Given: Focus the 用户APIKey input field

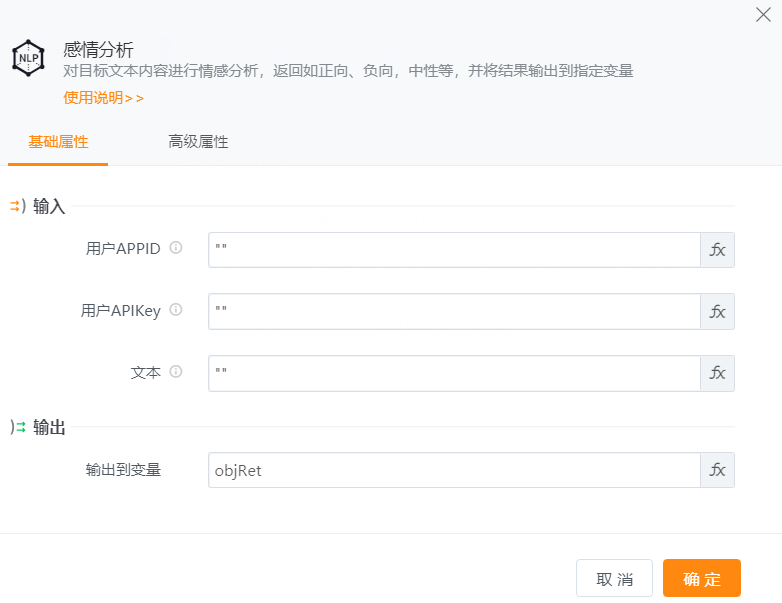Looking at the screenshot, I should (454, 311).
